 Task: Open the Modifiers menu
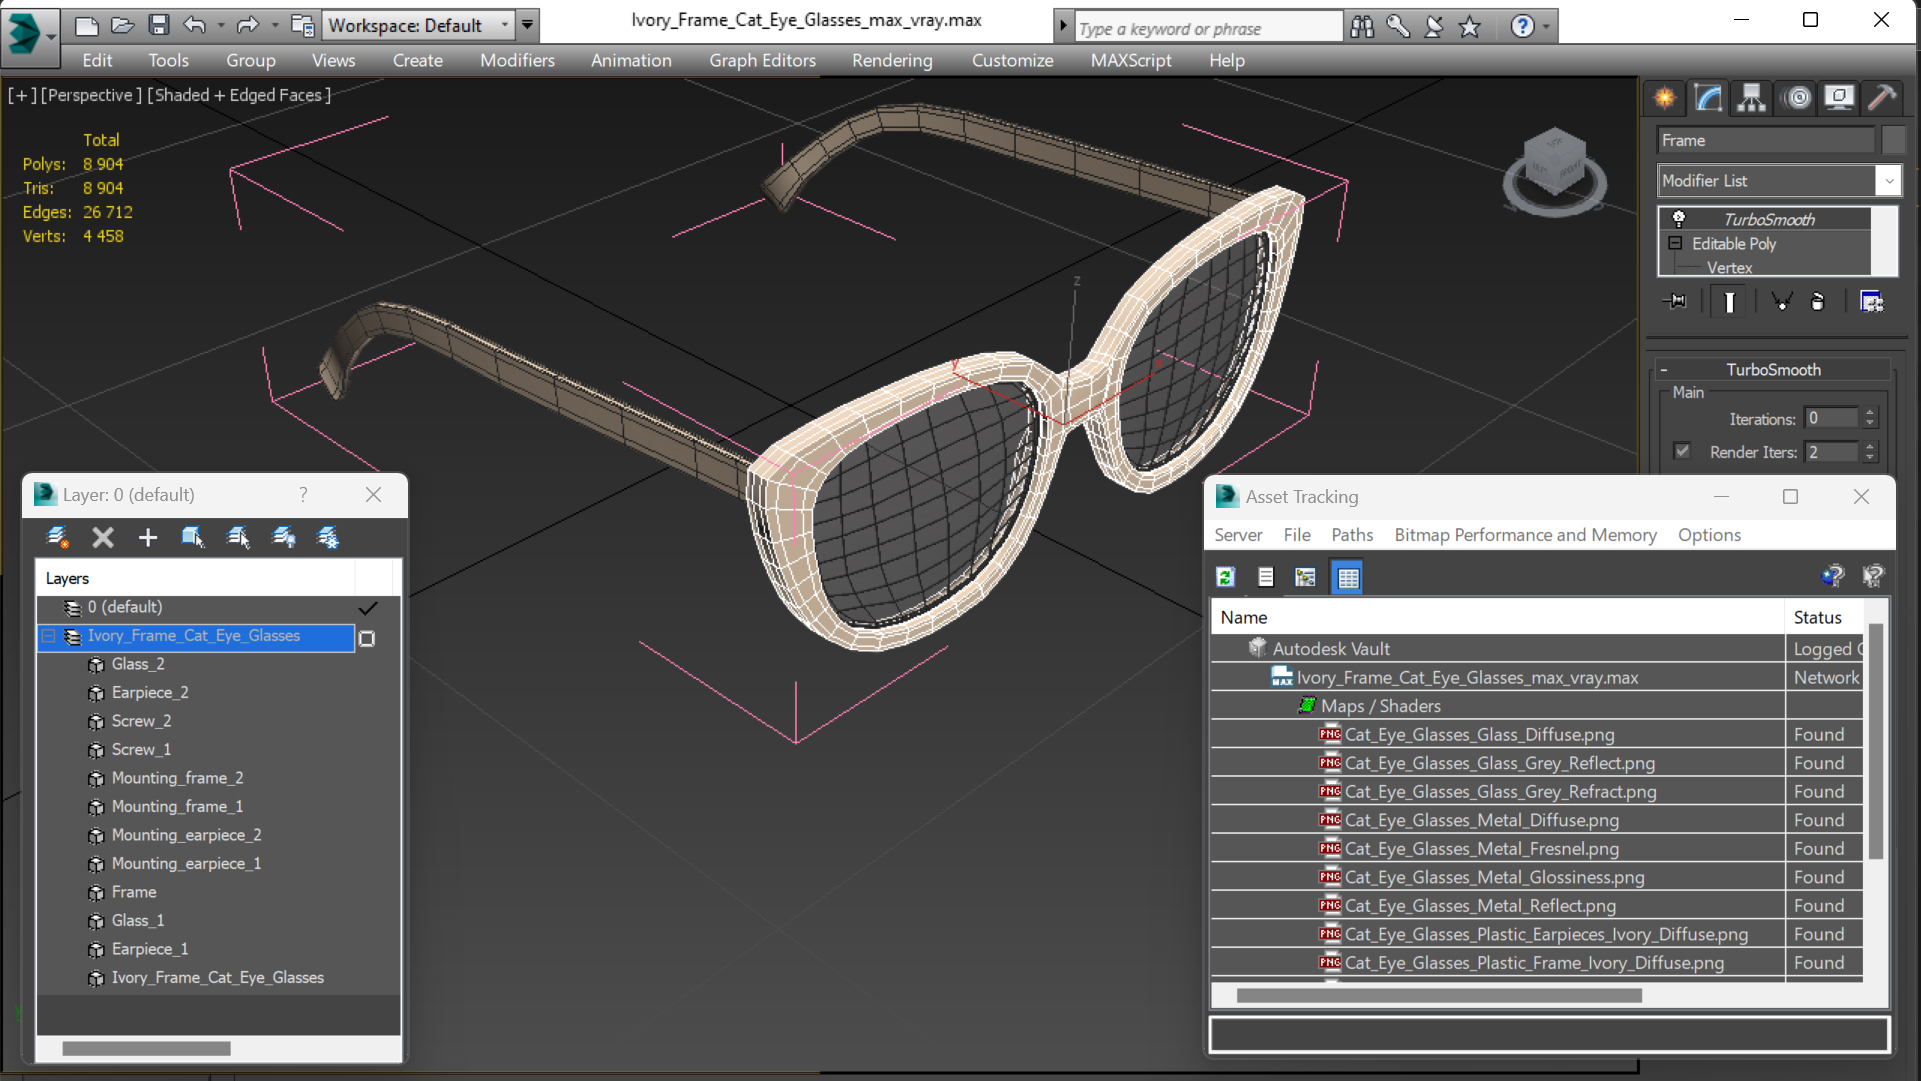(517, 61)
